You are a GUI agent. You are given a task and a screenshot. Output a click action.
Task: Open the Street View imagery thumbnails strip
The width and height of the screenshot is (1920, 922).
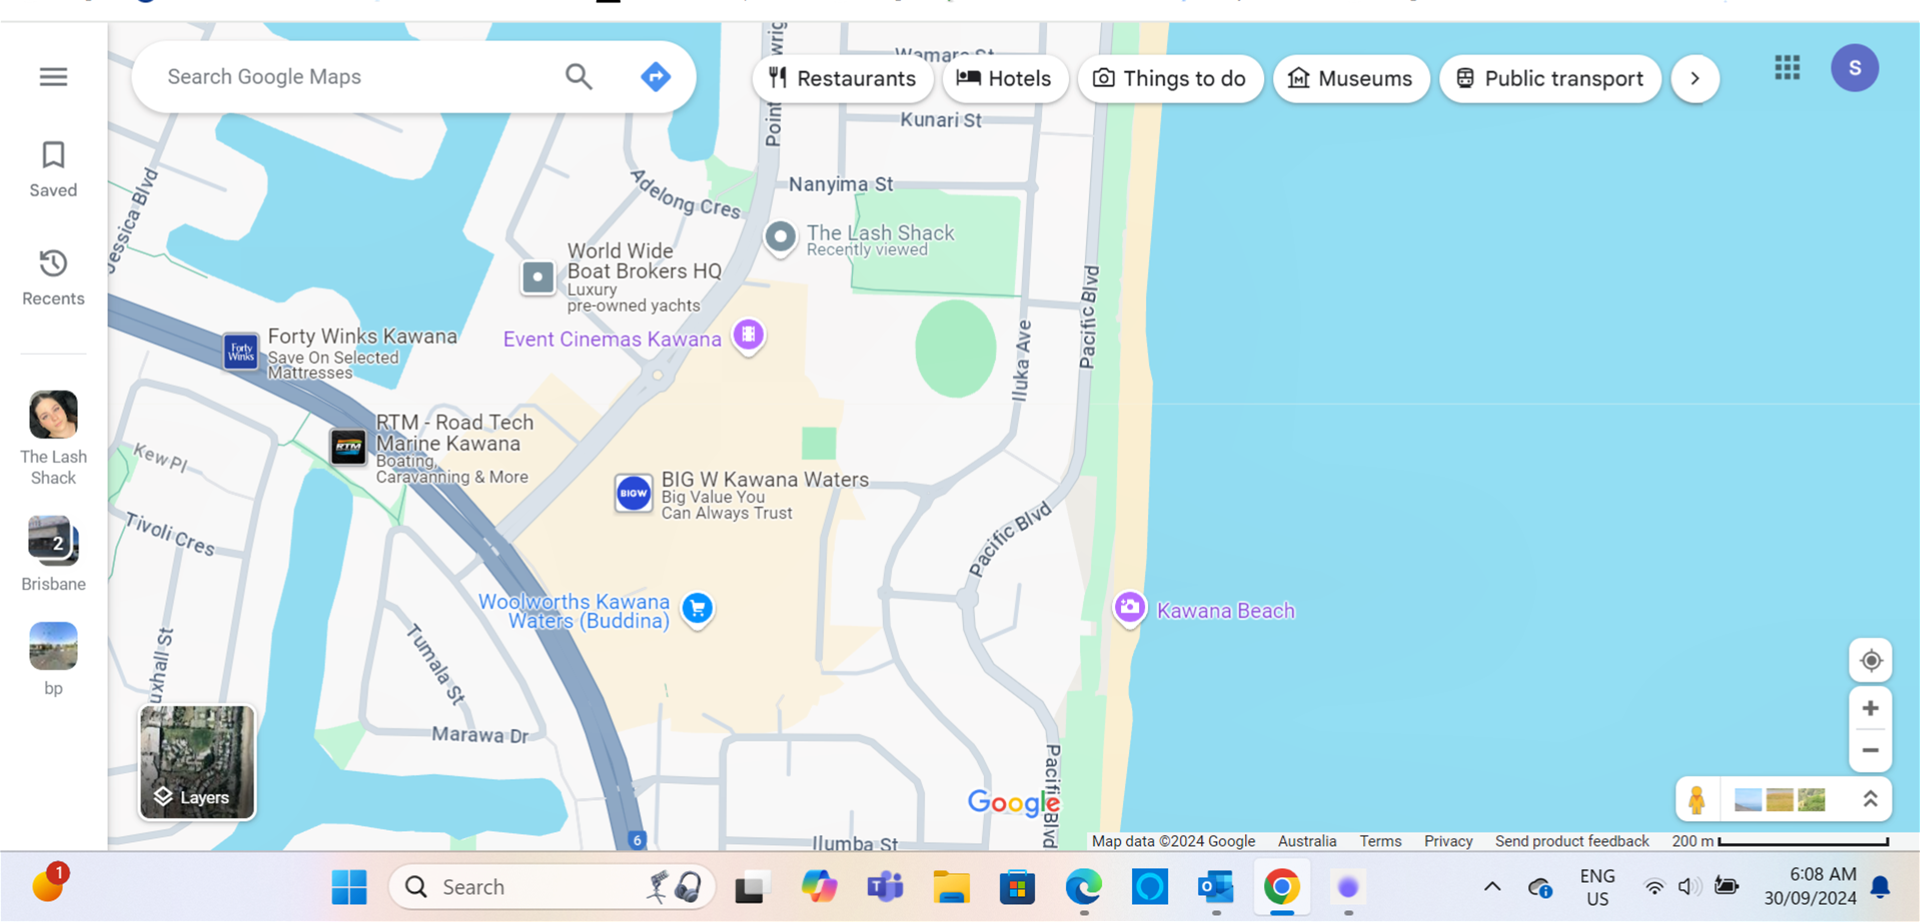point(1779,799)
